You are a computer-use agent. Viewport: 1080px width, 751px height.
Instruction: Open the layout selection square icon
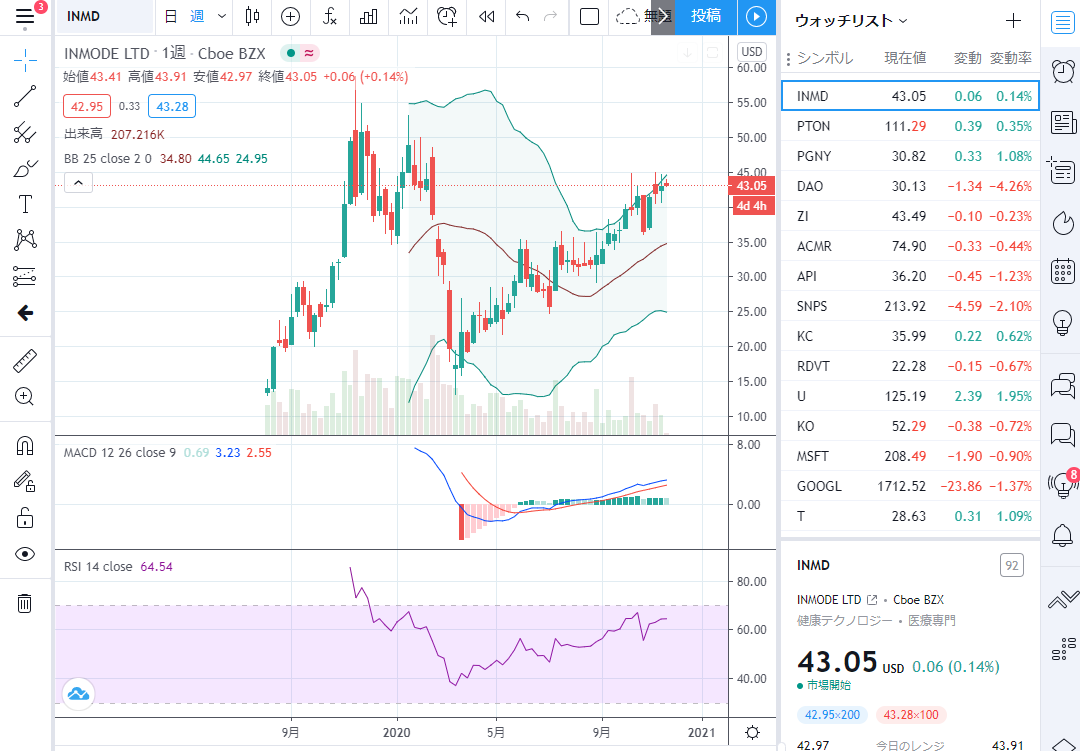(x=590, y=17)
